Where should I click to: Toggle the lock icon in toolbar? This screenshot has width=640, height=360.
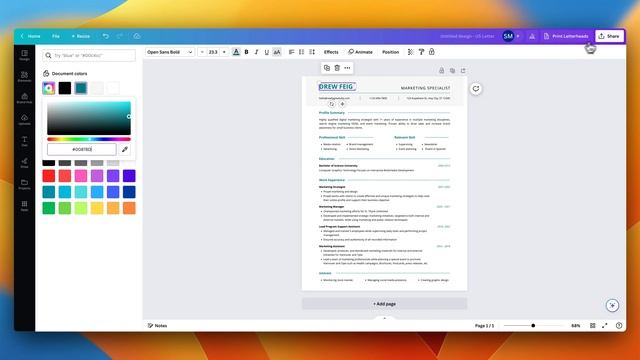[431, 52]
